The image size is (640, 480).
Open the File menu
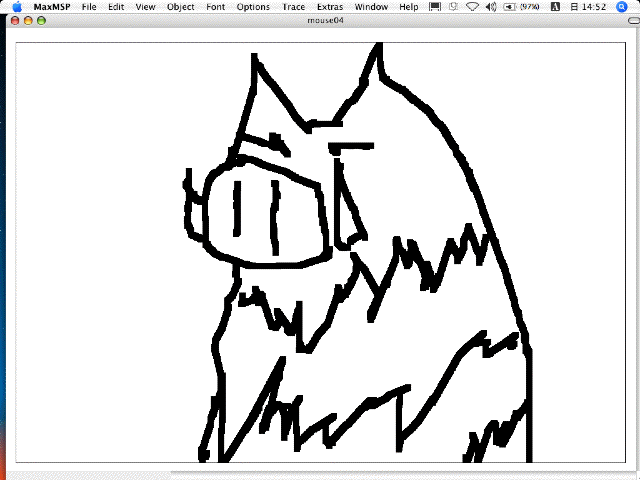coord(89,7)
